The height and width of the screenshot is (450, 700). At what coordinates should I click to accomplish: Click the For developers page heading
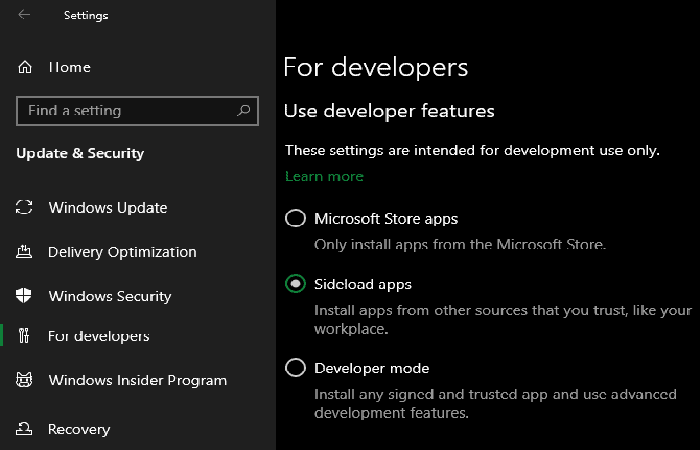375,67
